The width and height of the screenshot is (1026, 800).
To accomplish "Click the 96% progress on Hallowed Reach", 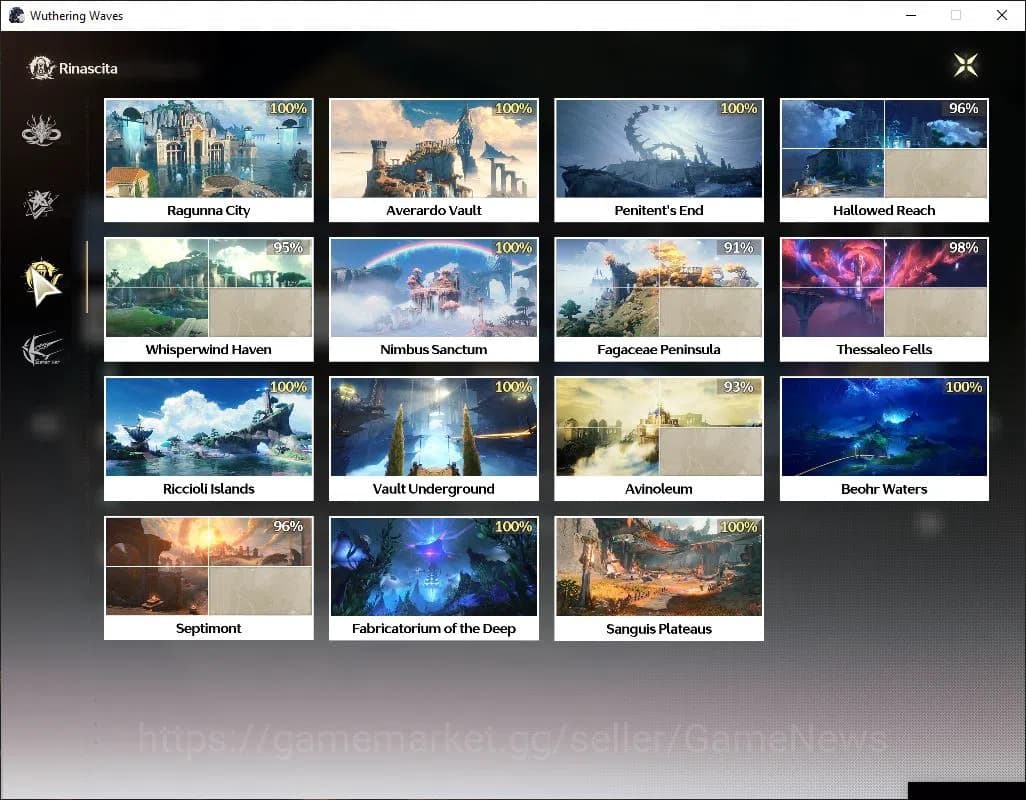I will 964,109.
